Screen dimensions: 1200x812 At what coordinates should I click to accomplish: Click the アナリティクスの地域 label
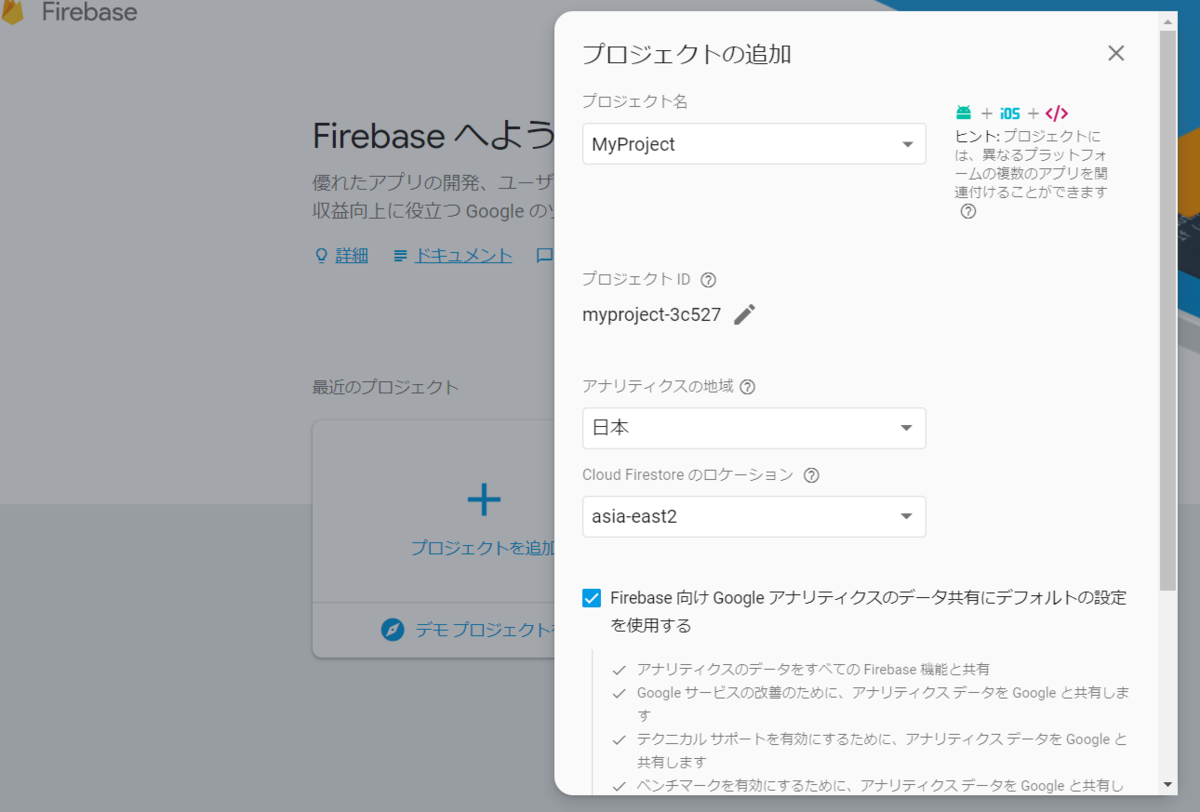click(x=658, y=387)
